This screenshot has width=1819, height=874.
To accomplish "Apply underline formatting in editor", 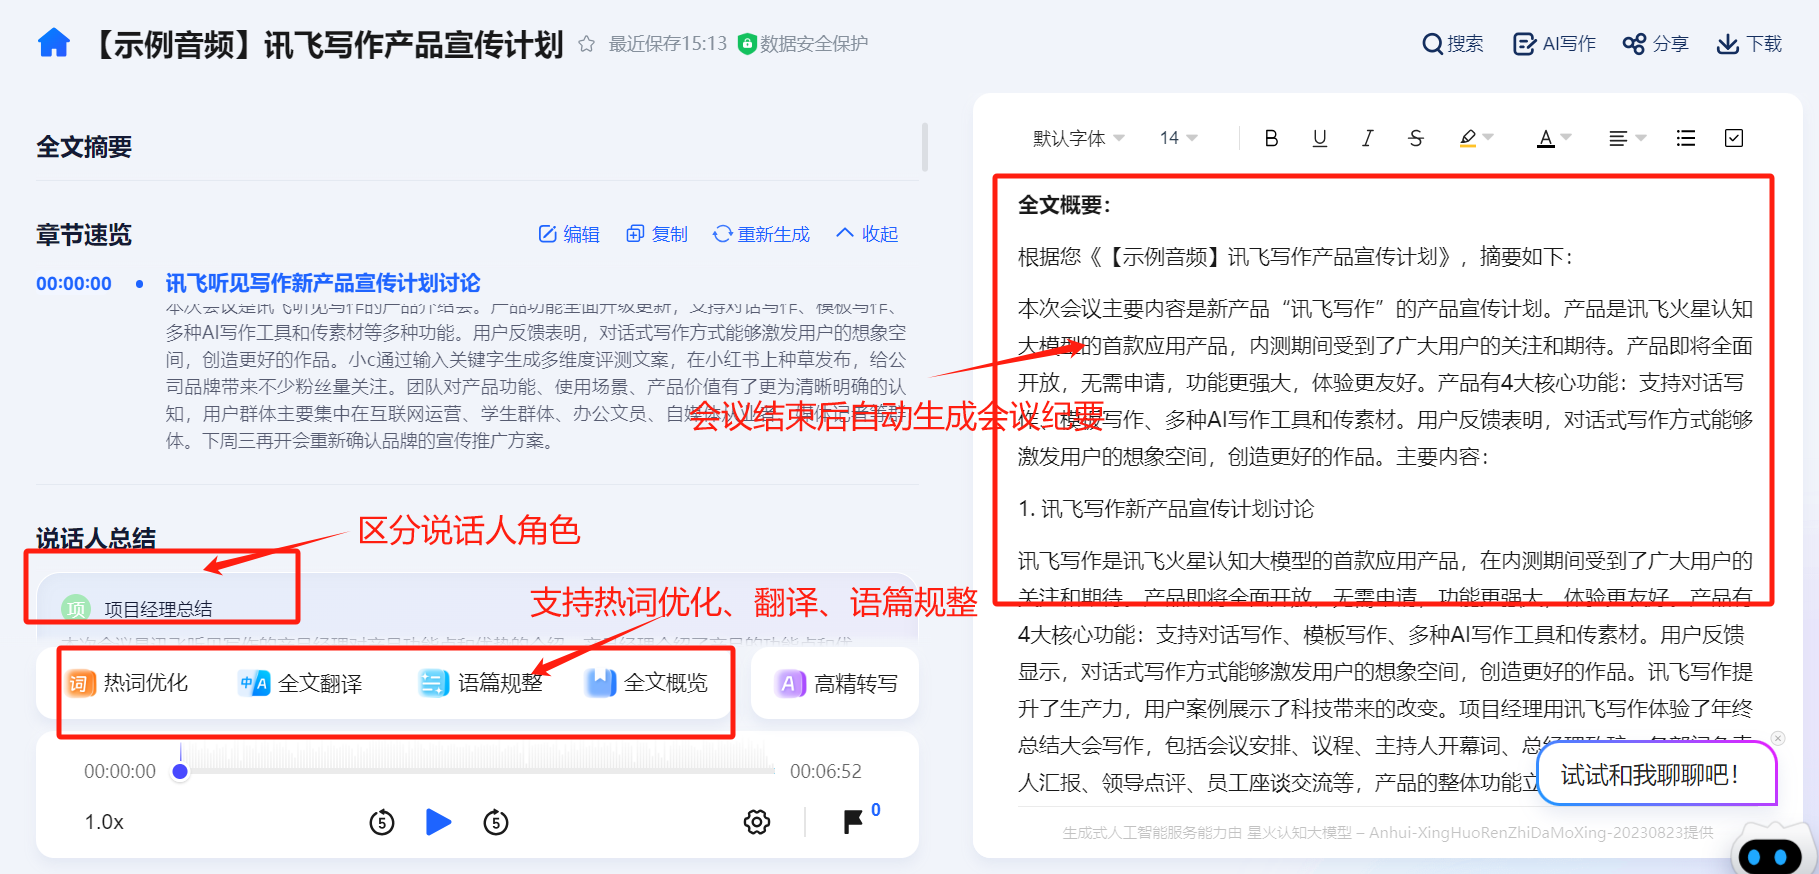I will 1319,138.
